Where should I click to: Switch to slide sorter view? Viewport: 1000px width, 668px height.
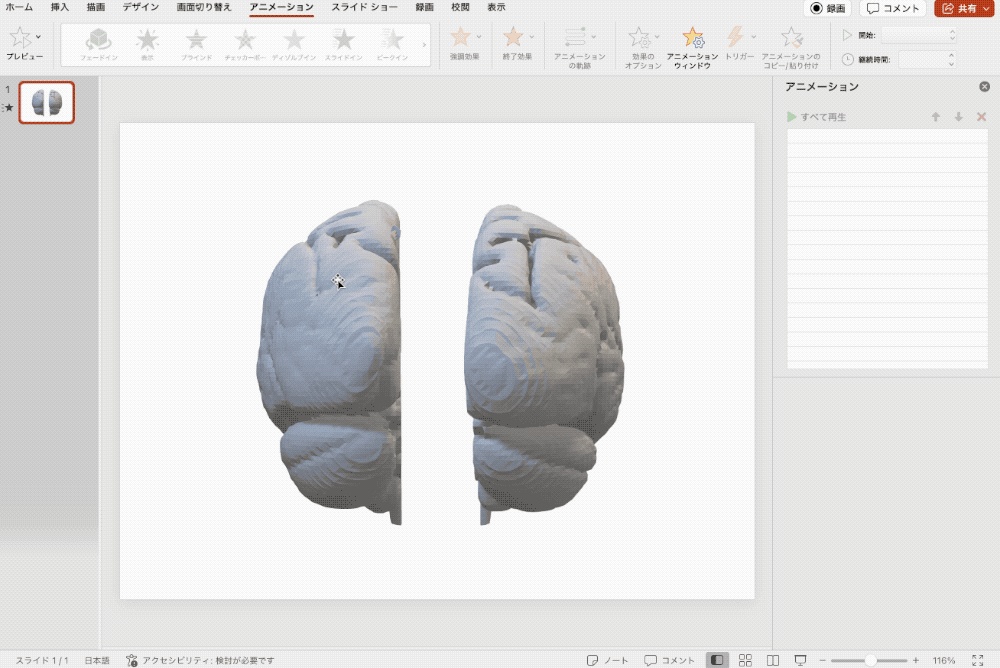(x=745, y=660)
